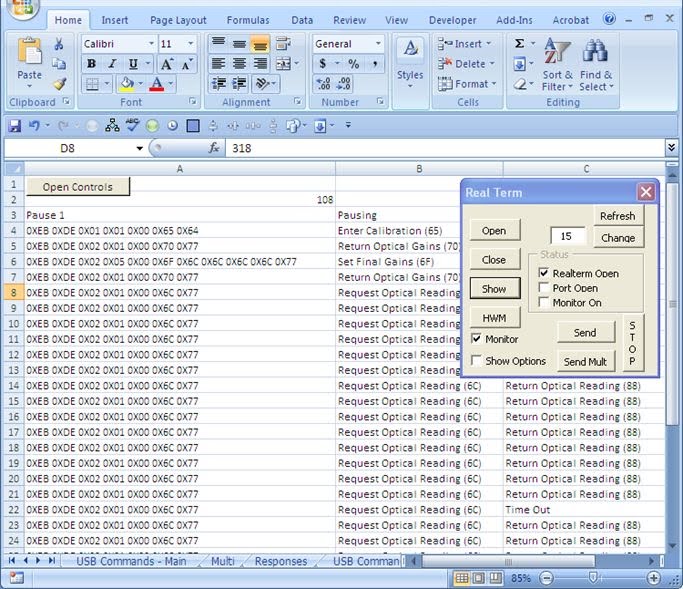Screen dimensions: 683x589
Task: Click Save icon in Quick Access toolbar
Action: pos(14,126)
